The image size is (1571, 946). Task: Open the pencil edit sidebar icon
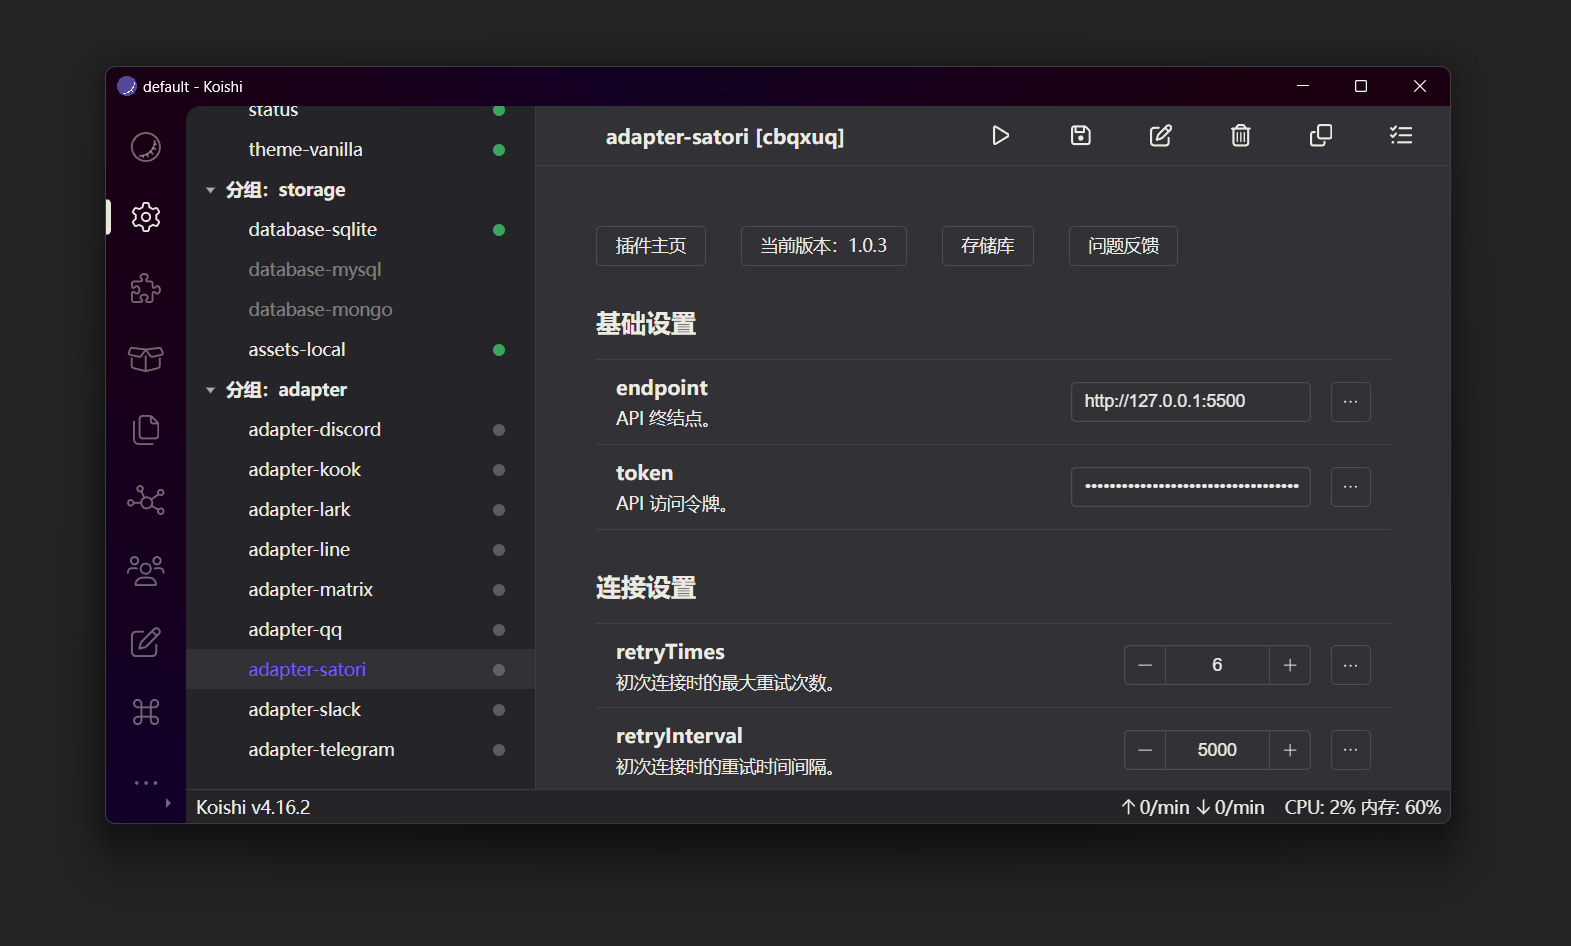click(x=146, y=641)
